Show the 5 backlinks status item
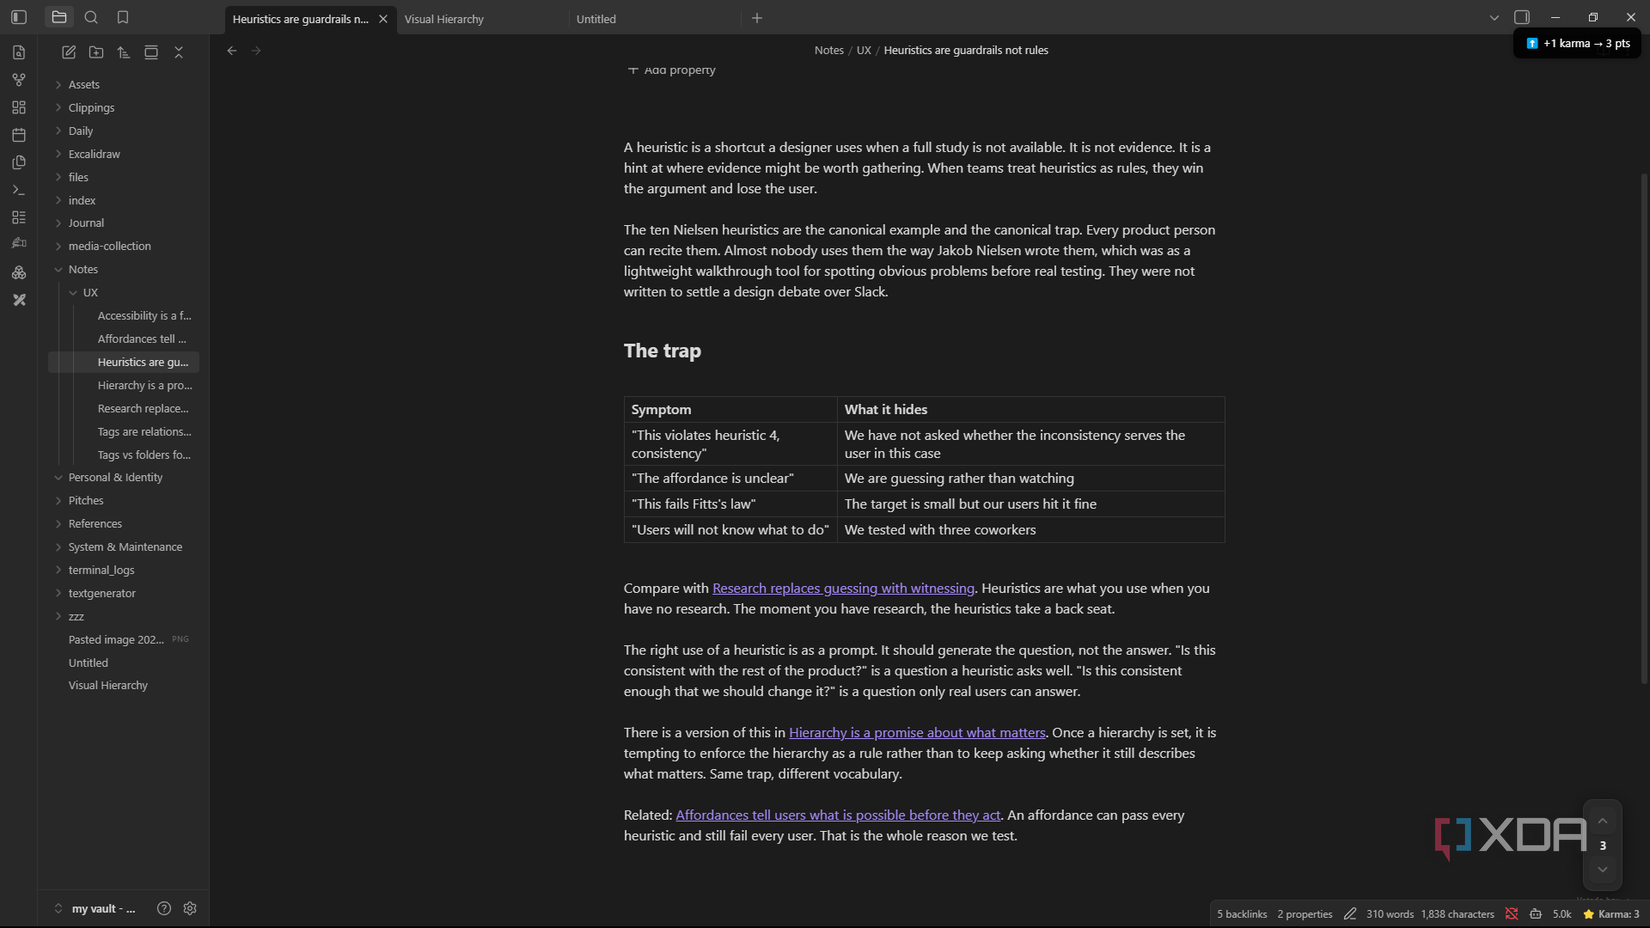This screenshot has width=1650, height=928. [x=1242, y=914]
